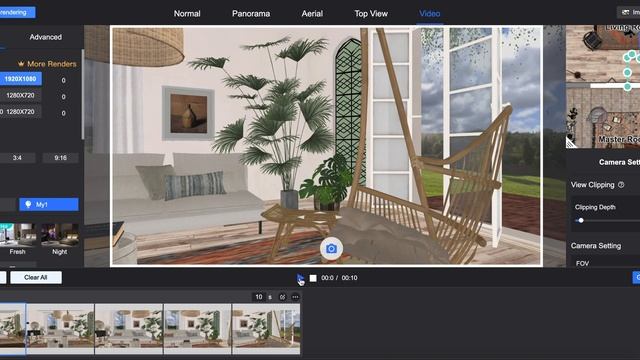Viewport: 640px width, 360px height.
Task: Select the third timeline keyframe thumbnail
Action: (x=129, y=329)
